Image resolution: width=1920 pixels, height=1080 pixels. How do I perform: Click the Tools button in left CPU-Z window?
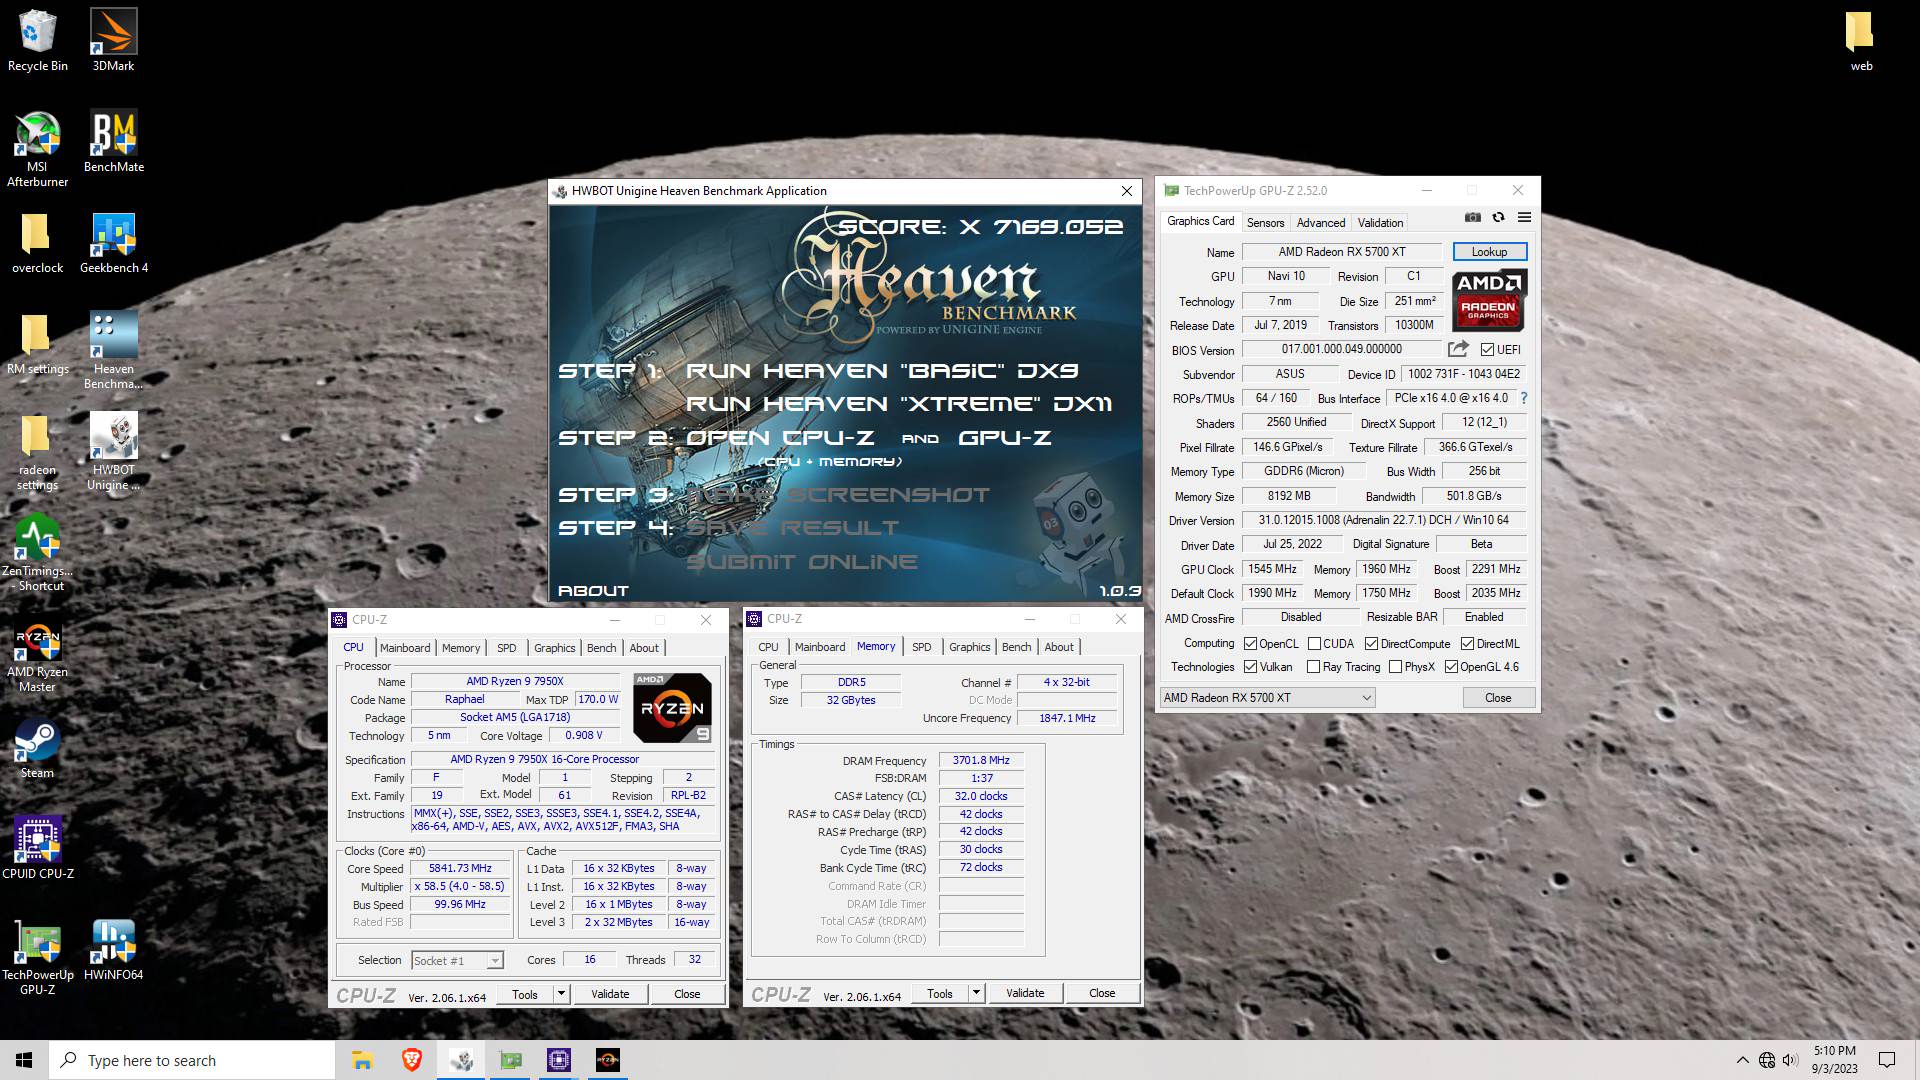point(525,994)
